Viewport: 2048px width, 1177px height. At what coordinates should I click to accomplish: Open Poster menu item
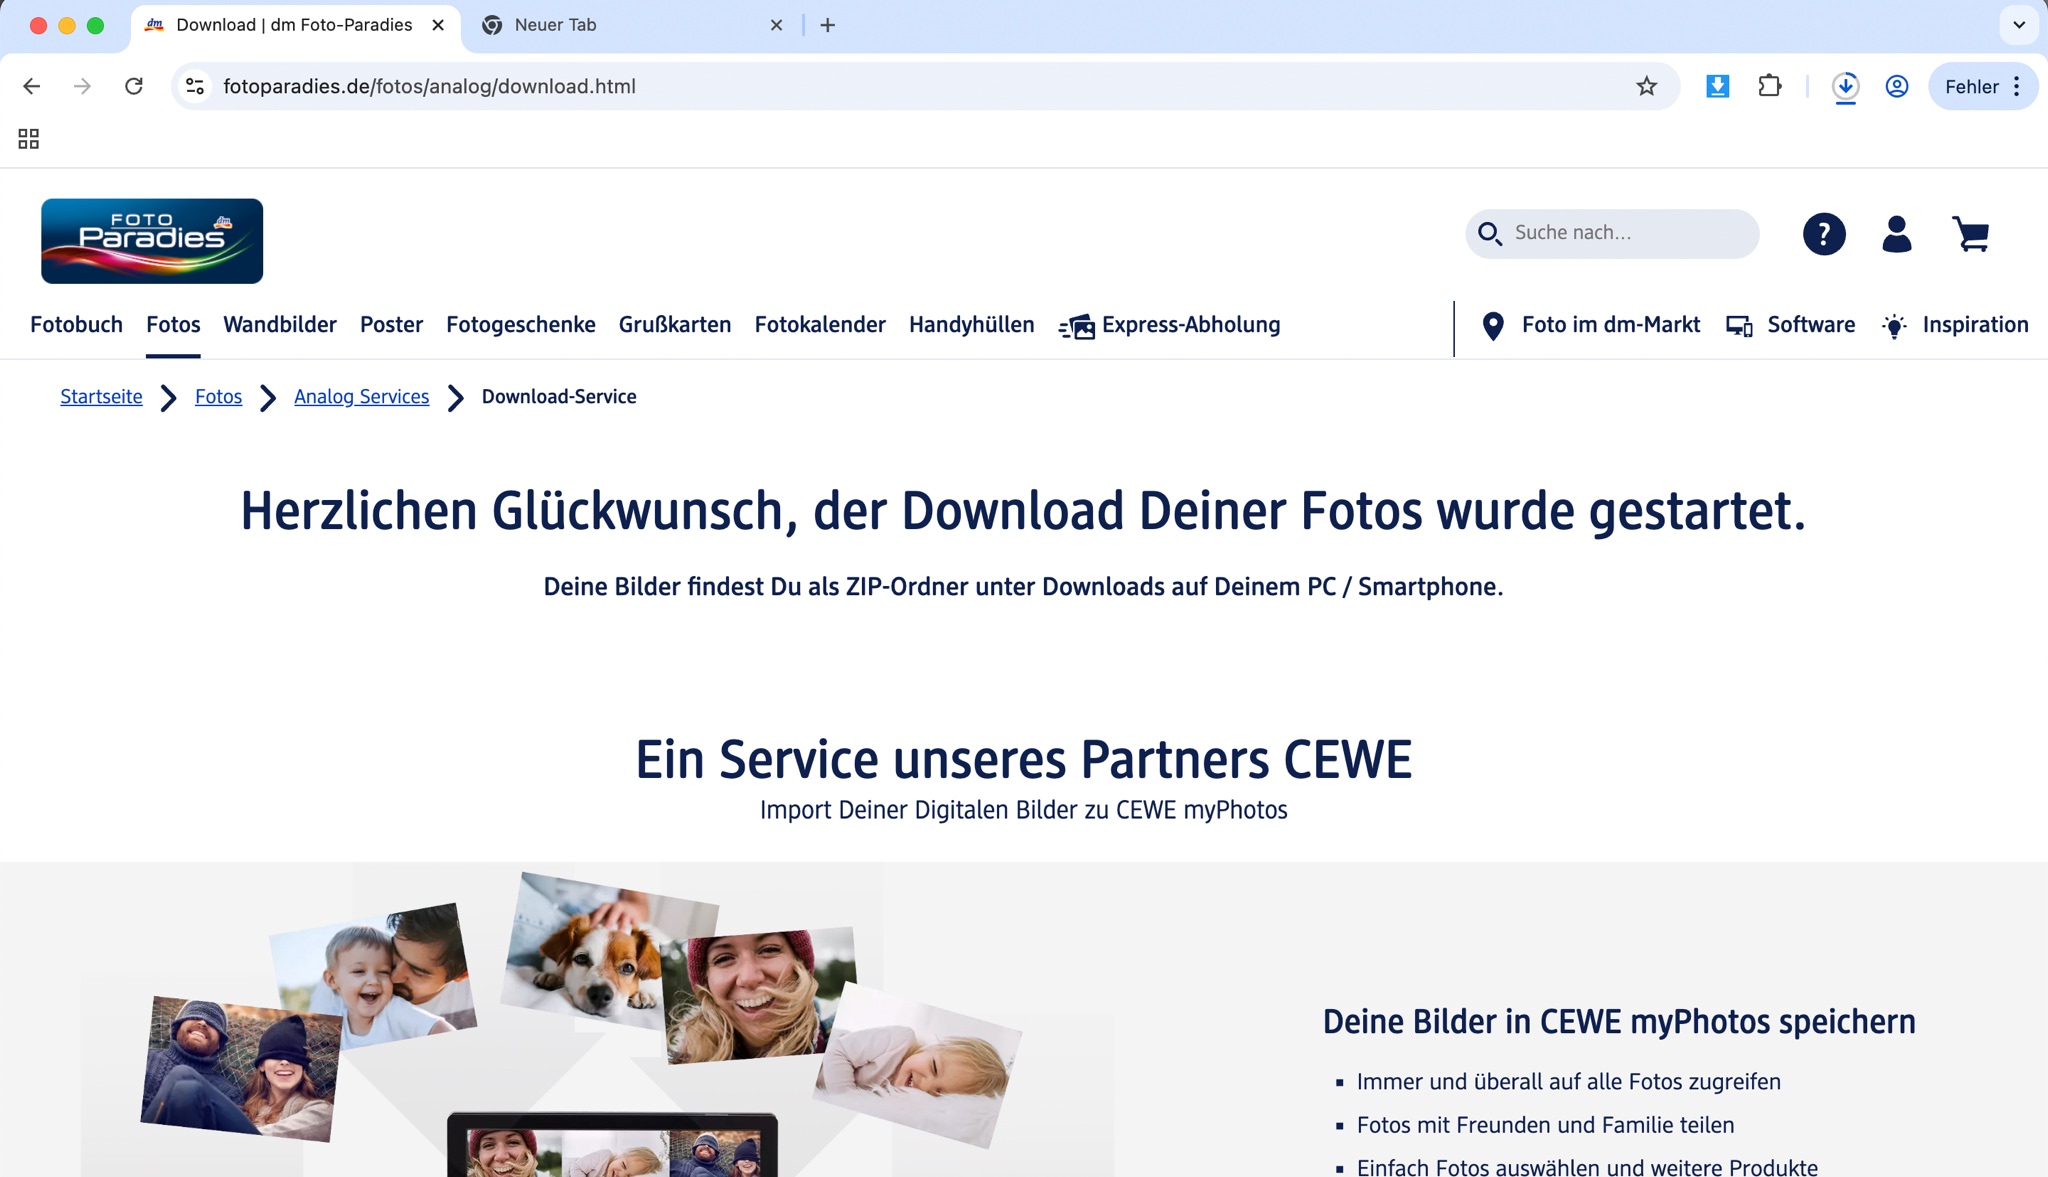(391, 325)
